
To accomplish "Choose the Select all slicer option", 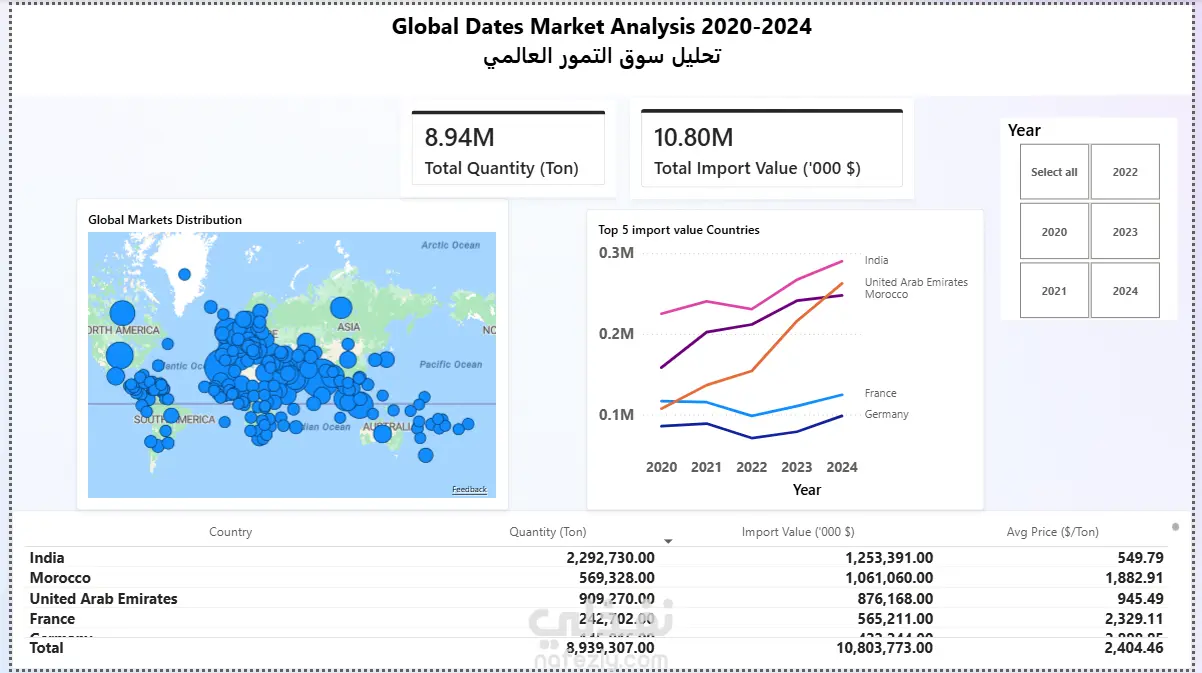I will coord(1054,172).
